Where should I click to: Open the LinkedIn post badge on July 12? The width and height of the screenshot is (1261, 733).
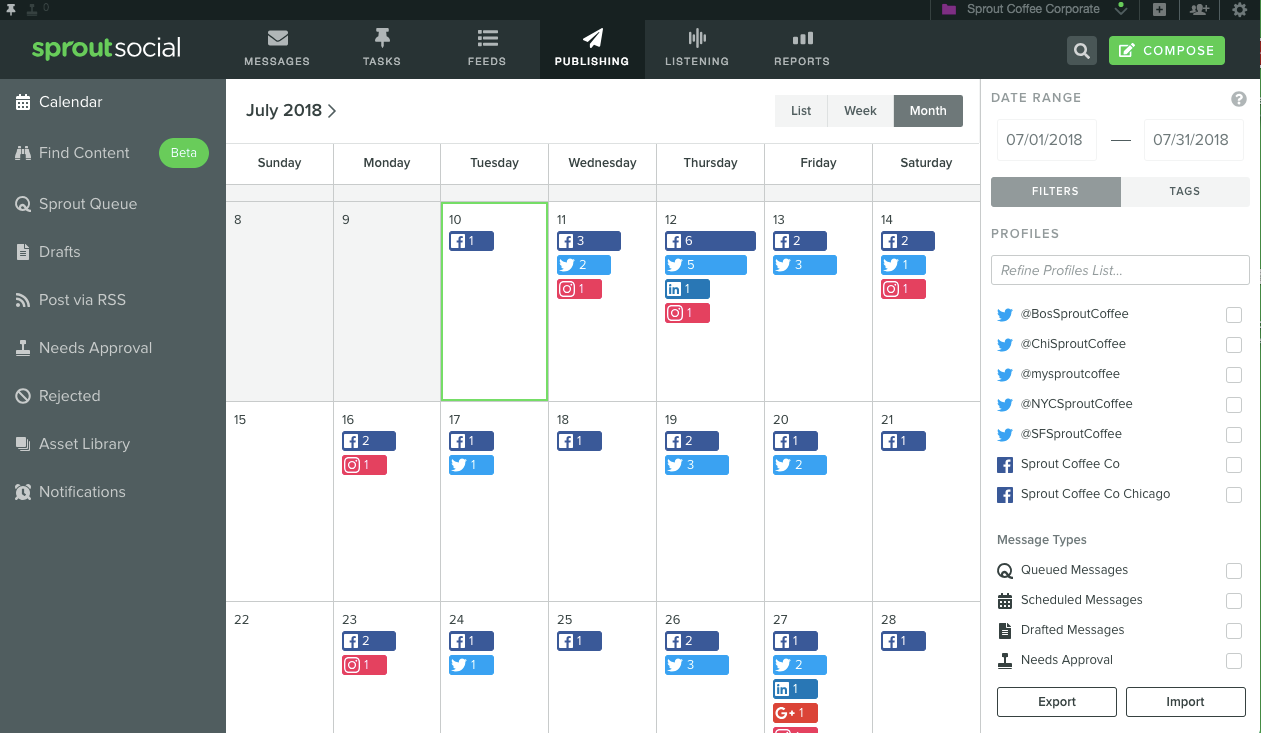[687, 289]
